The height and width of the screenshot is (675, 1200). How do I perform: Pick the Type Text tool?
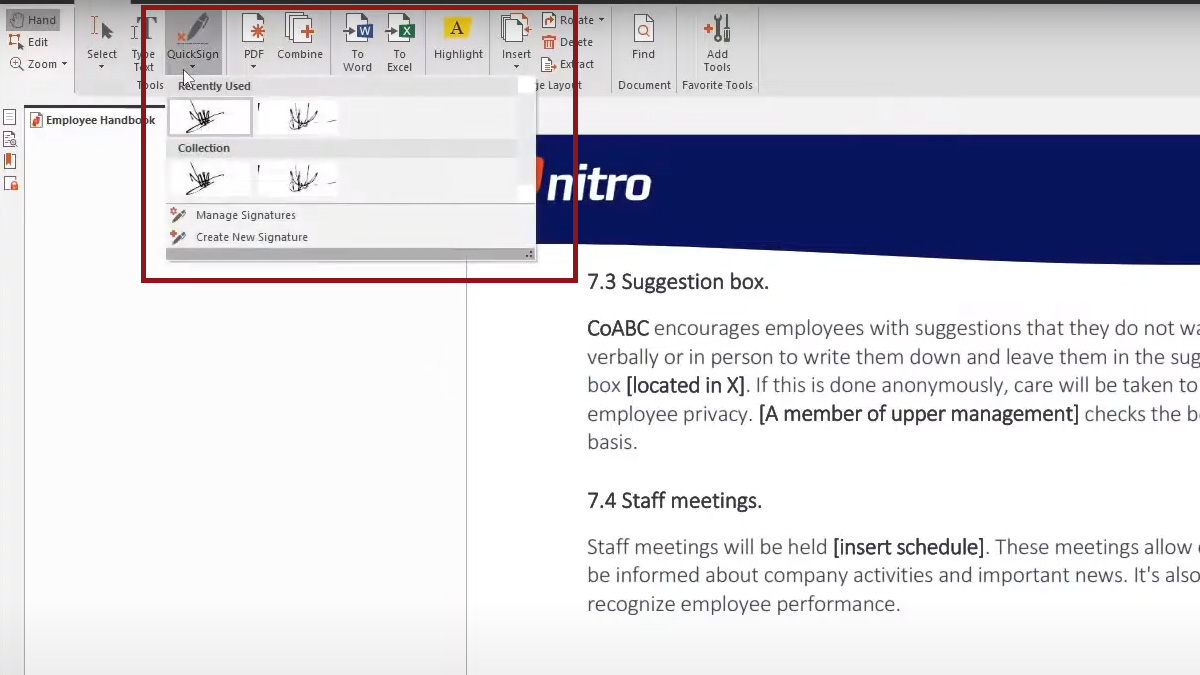click(x=144, y=44)
